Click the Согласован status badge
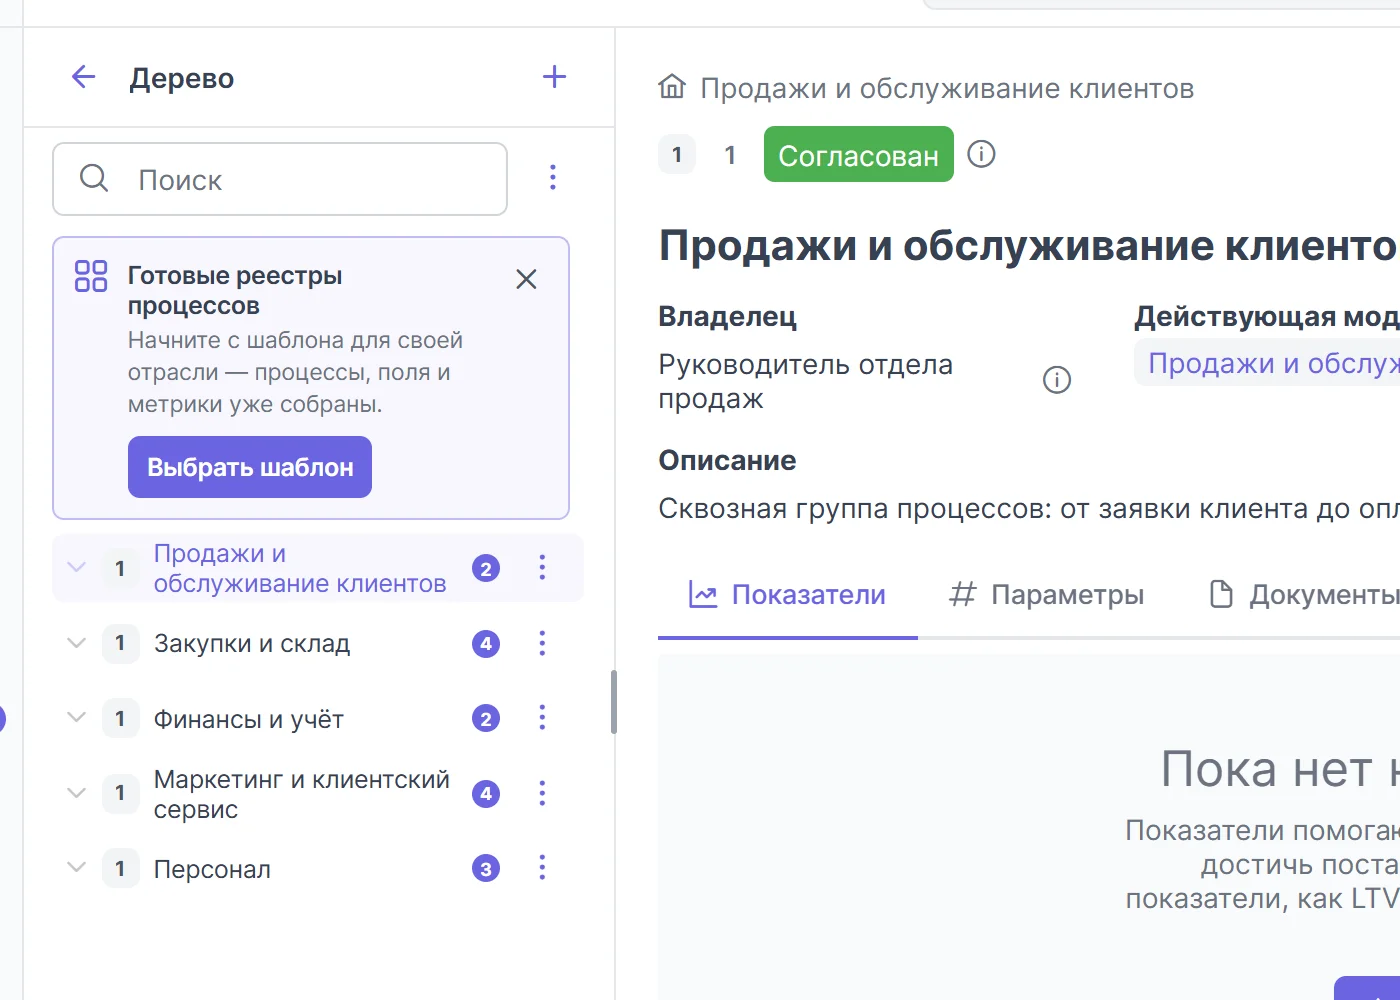The height and width of the screenshot is (1000, 1400). pyautogui.click(x=859, y=154)
